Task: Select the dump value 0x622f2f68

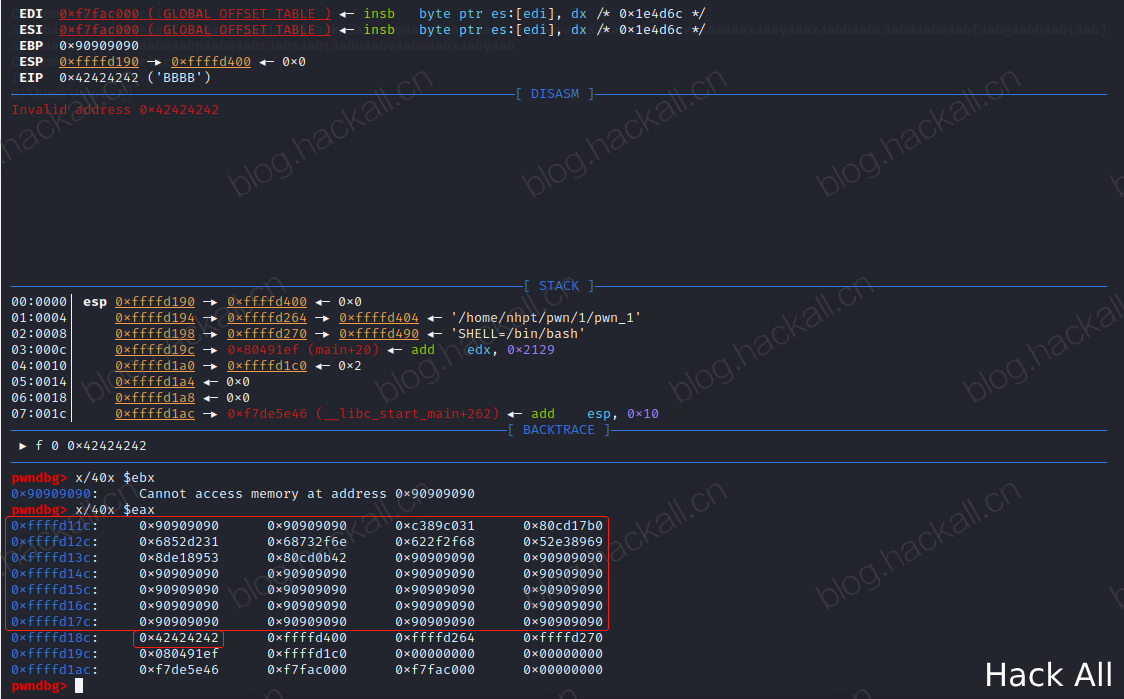Action: (x=434, y=542)
